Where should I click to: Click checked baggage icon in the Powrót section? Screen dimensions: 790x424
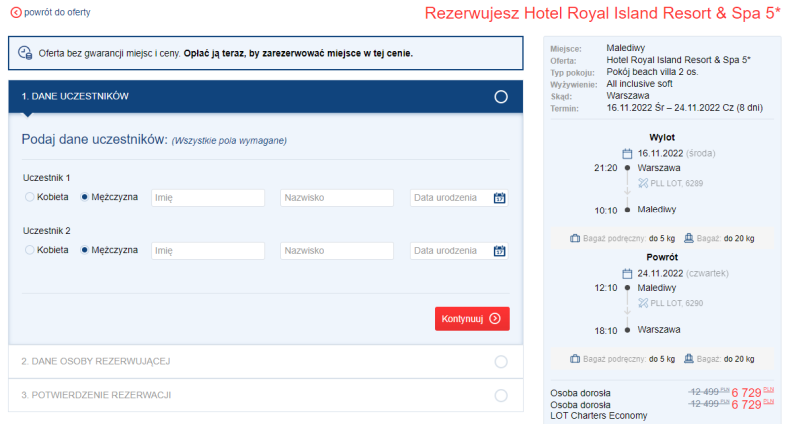pos(689,359)
